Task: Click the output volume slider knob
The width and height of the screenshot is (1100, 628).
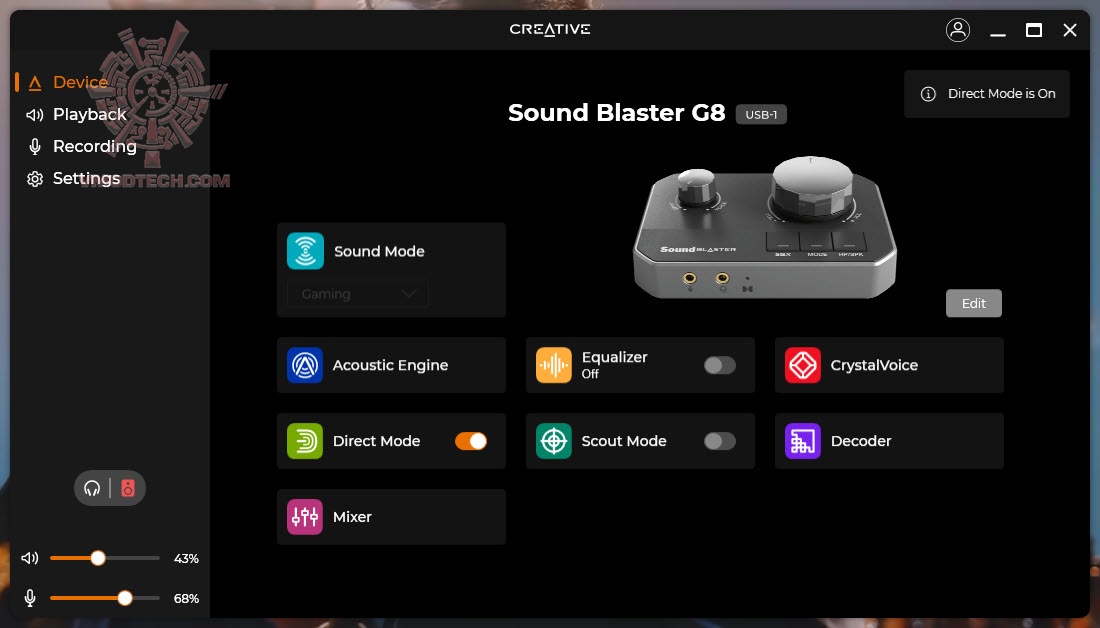Action: (98, 558)
